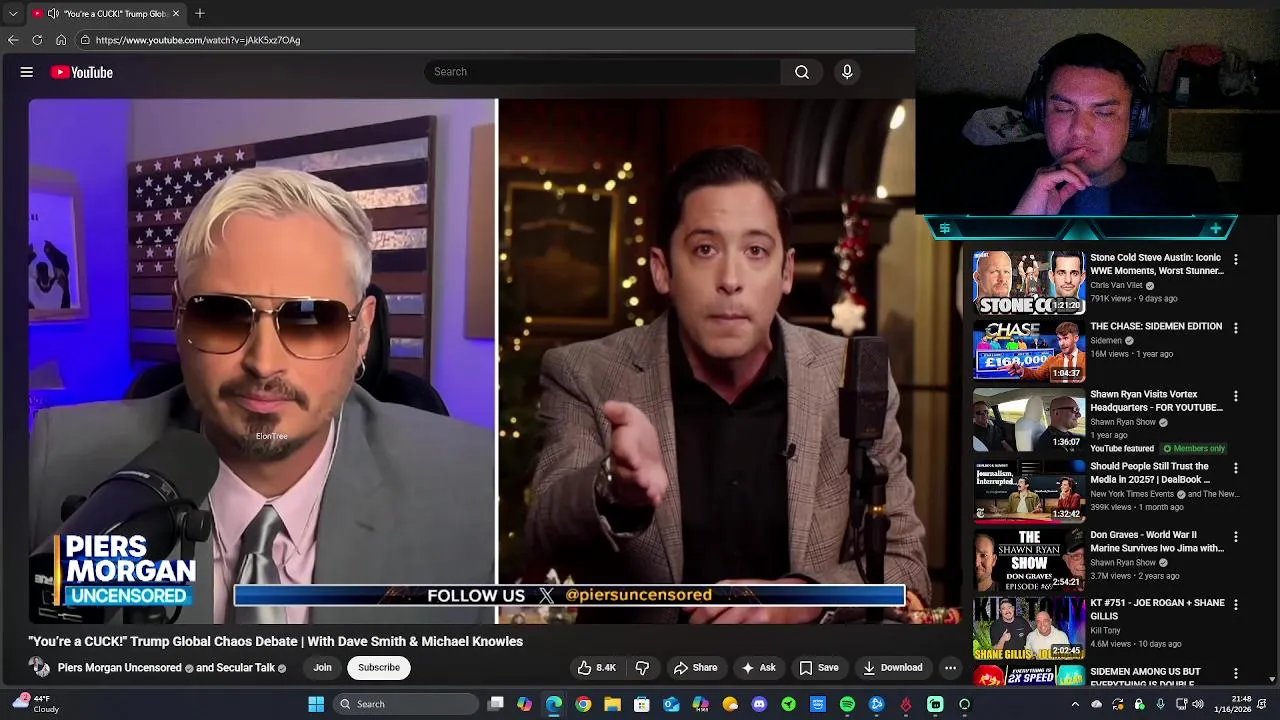Viewport: 1280px width, 720px height.
Task: Click the Kill Tony channel name
Action: pos(1105,631)
